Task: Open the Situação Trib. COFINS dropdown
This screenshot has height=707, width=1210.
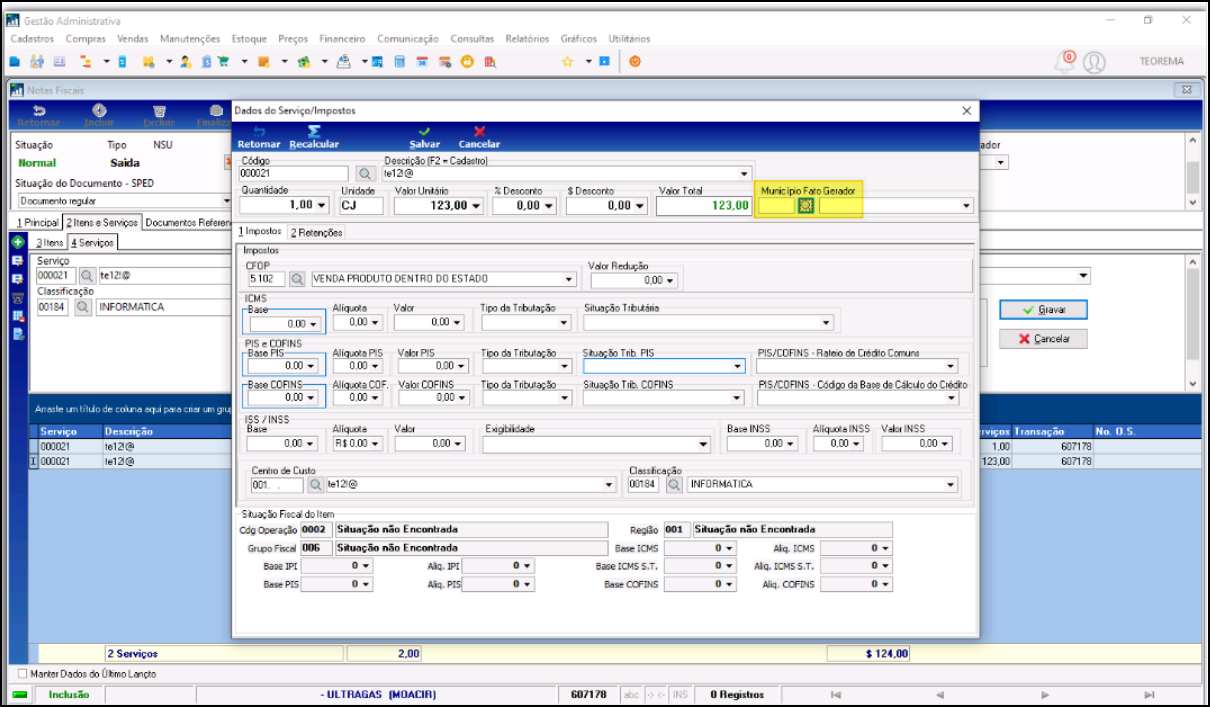Action: 738,398
